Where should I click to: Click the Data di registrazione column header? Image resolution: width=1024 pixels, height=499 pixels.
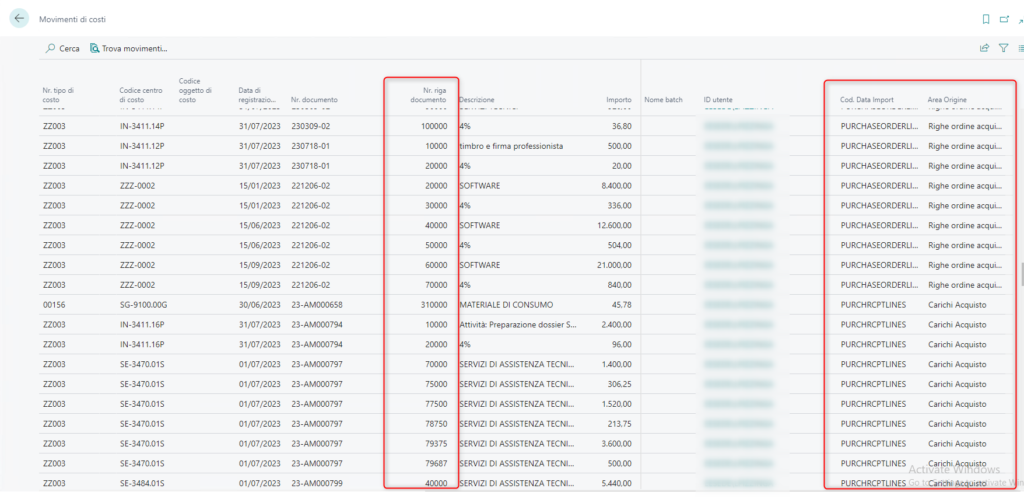(259, 95)
